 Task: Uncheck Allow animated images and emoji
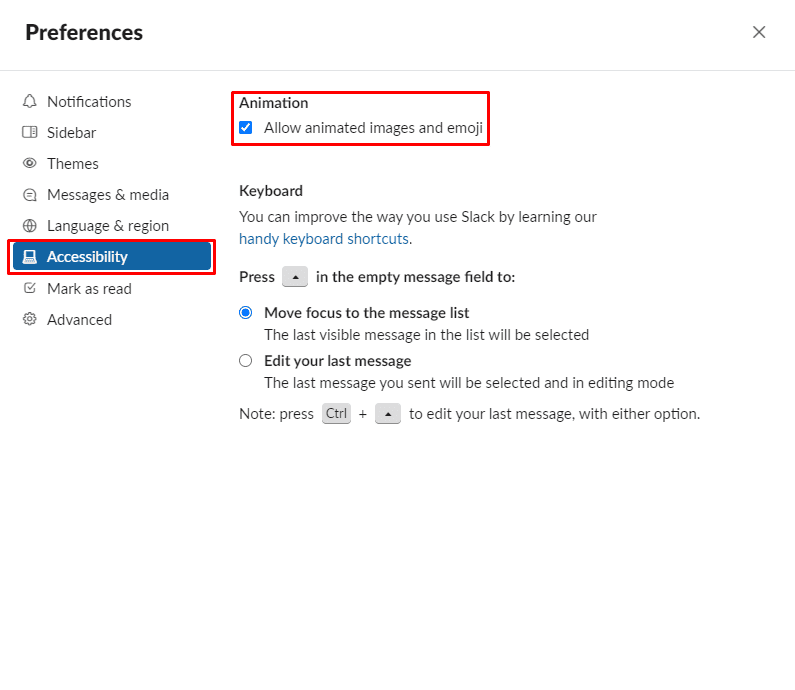point(246,127)
